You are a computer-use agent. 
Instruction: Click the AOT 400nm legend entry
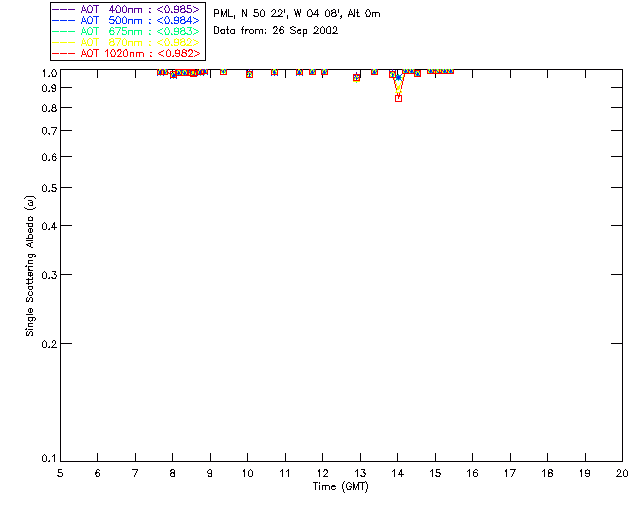126,9
